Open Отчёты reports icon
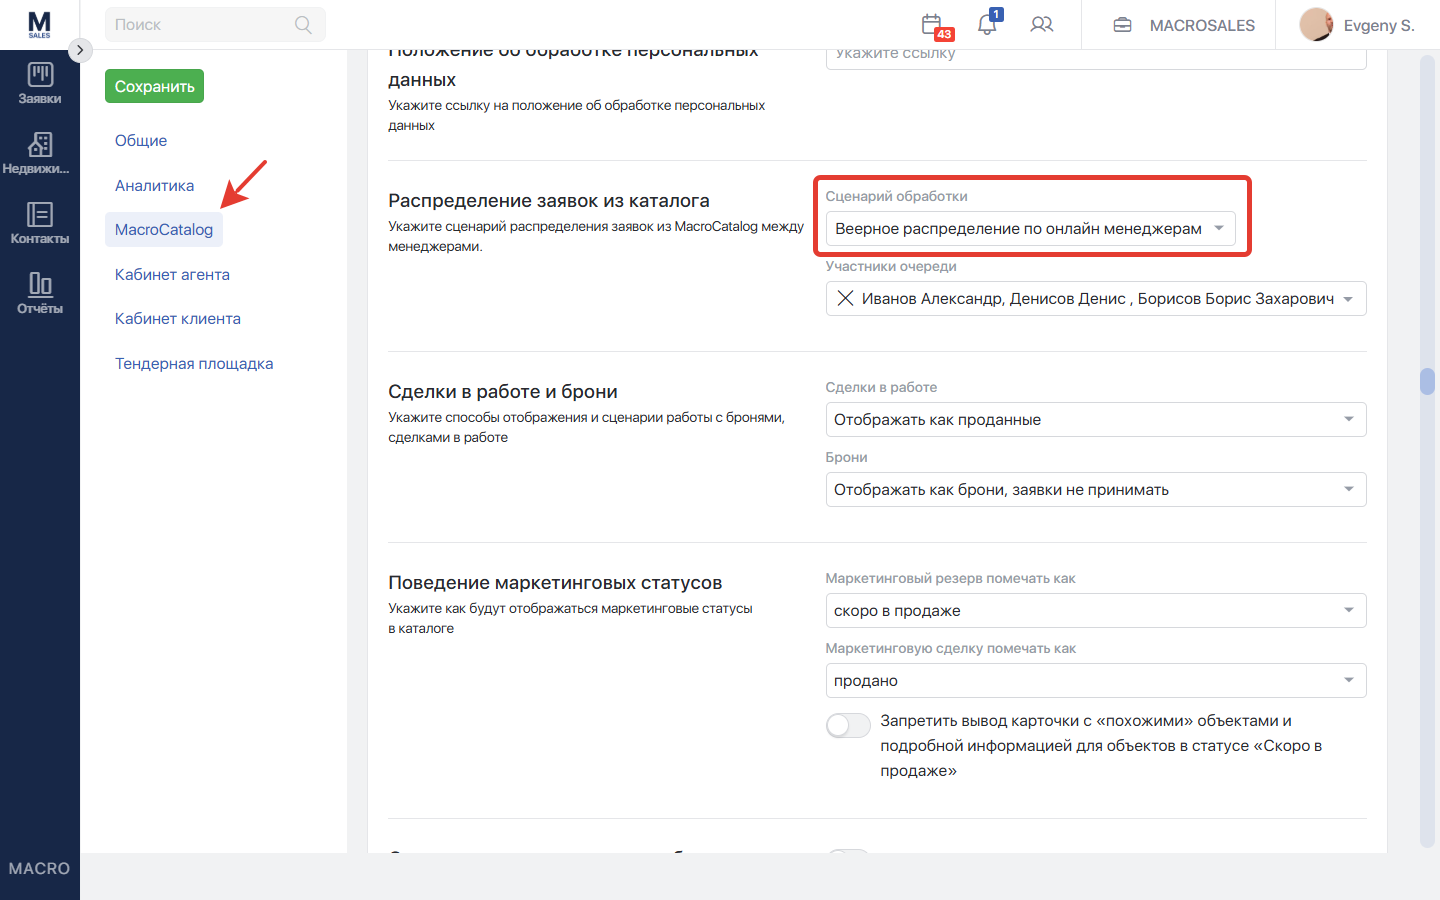 coord(40,293)
